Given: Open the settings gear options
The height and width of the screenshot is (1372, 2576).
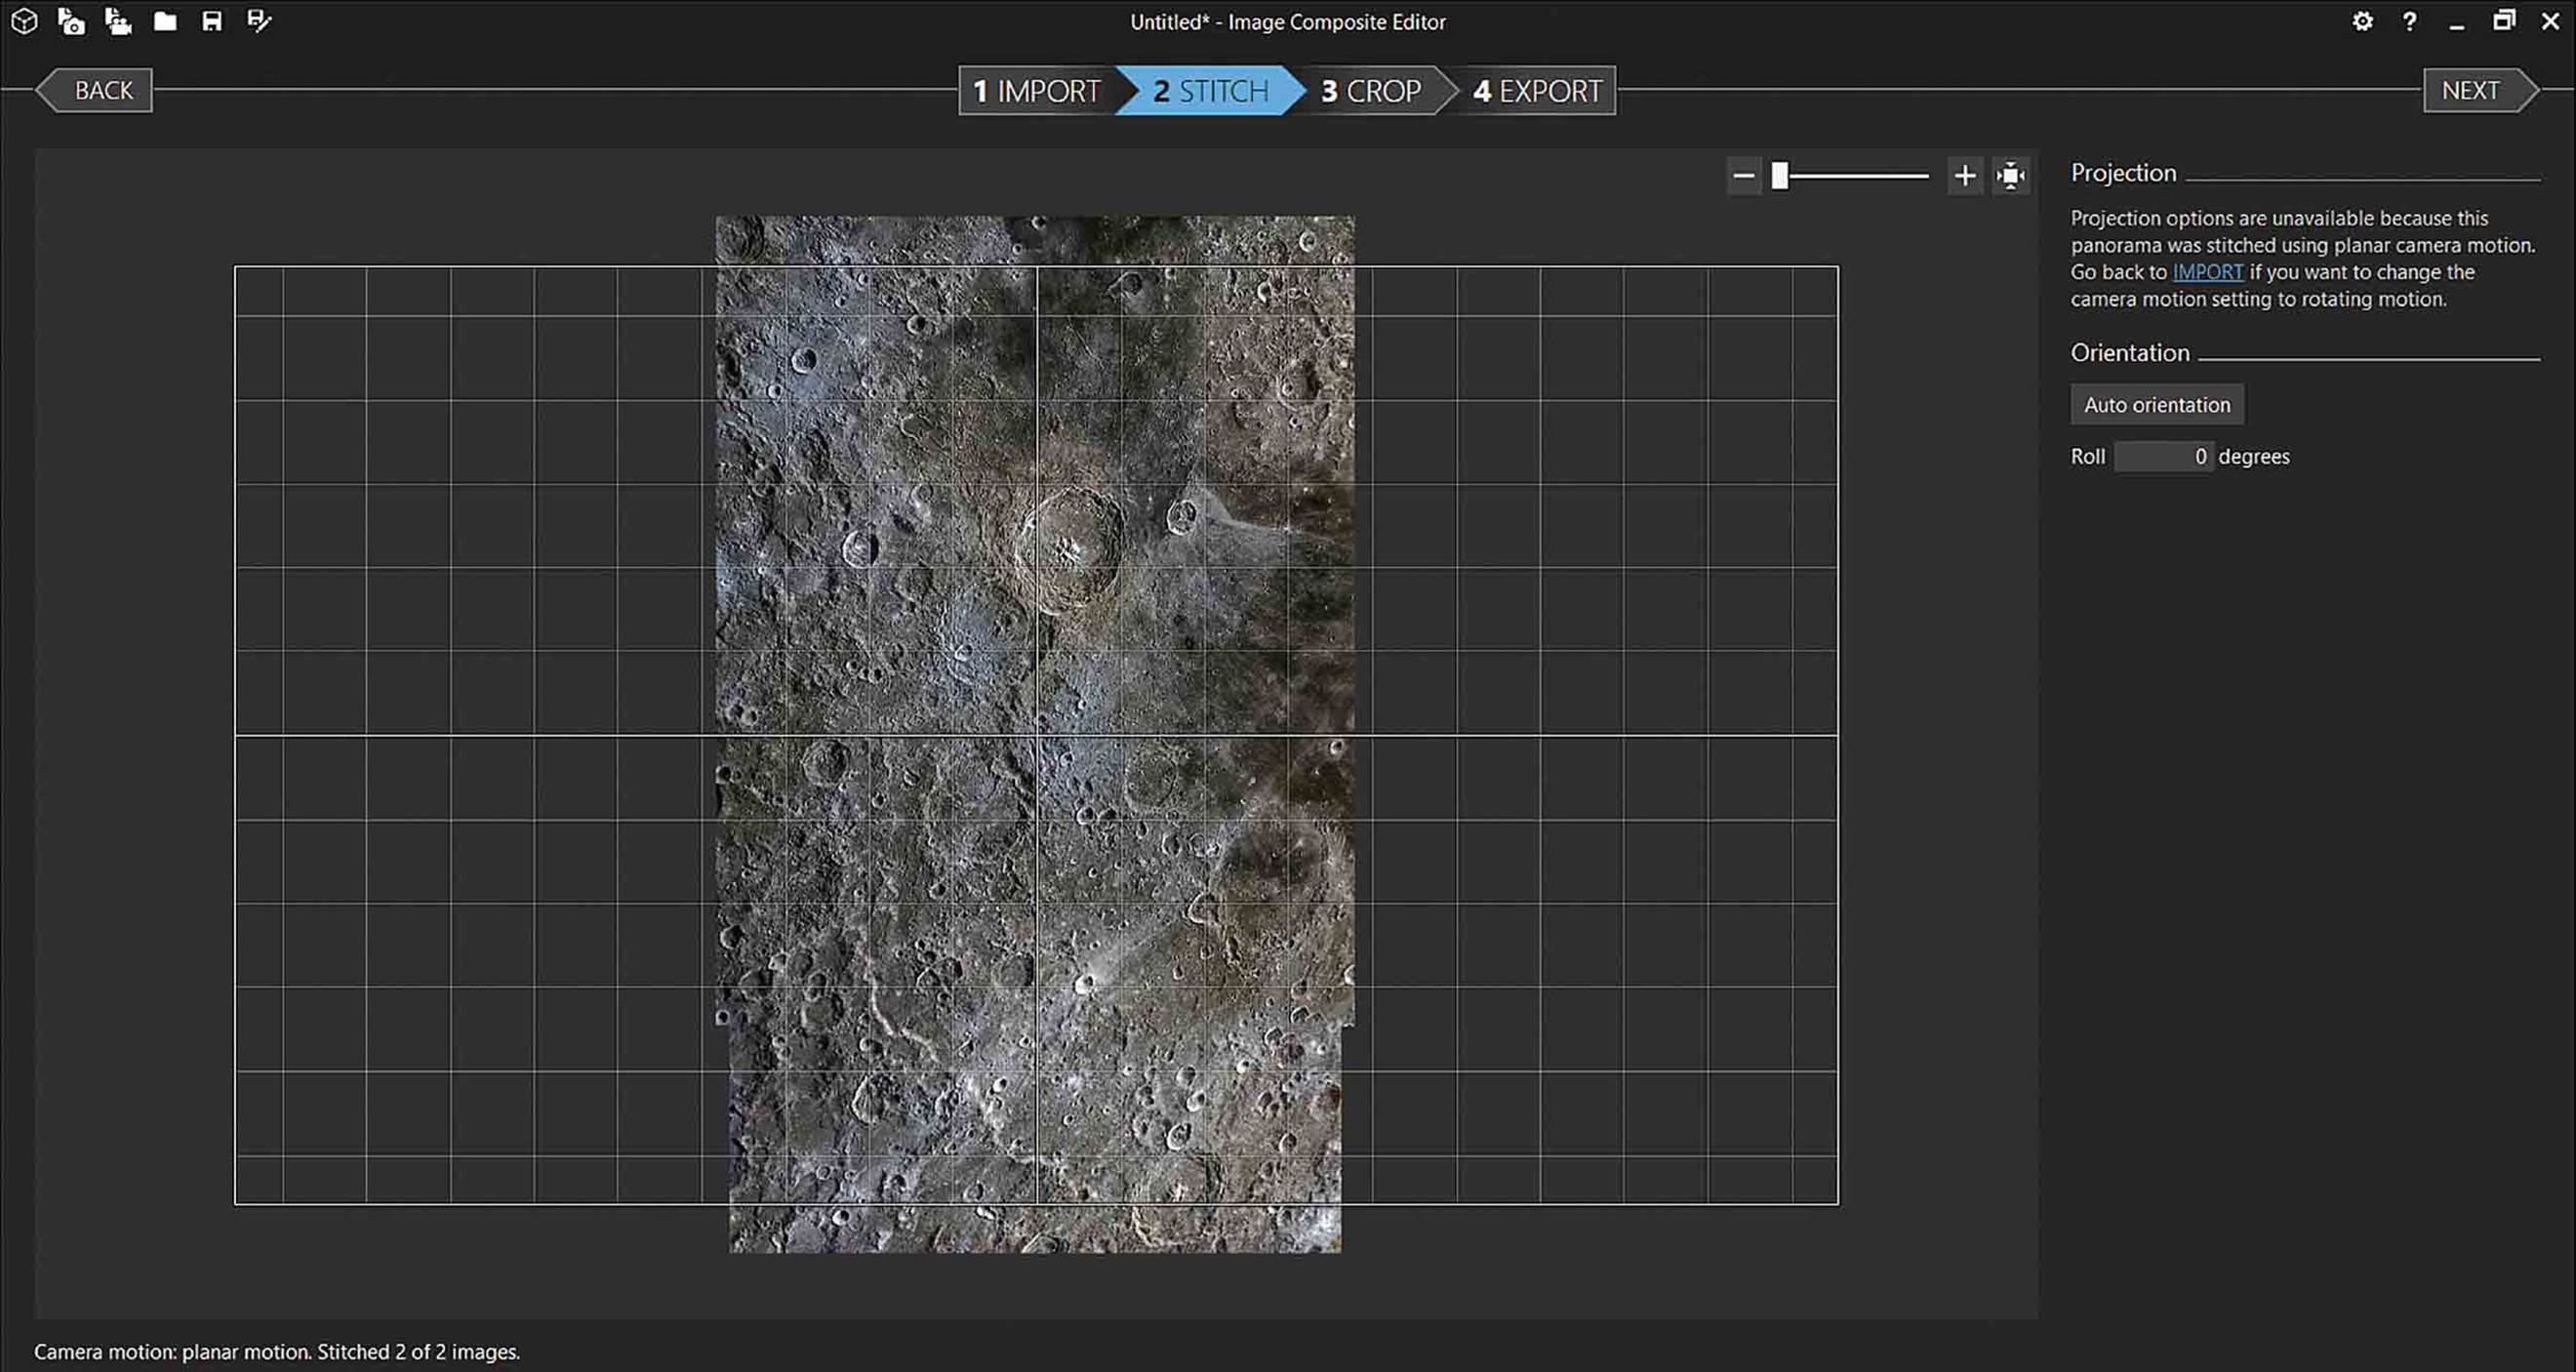Looking at the screenshot, I should click(x=2362, y=21).
